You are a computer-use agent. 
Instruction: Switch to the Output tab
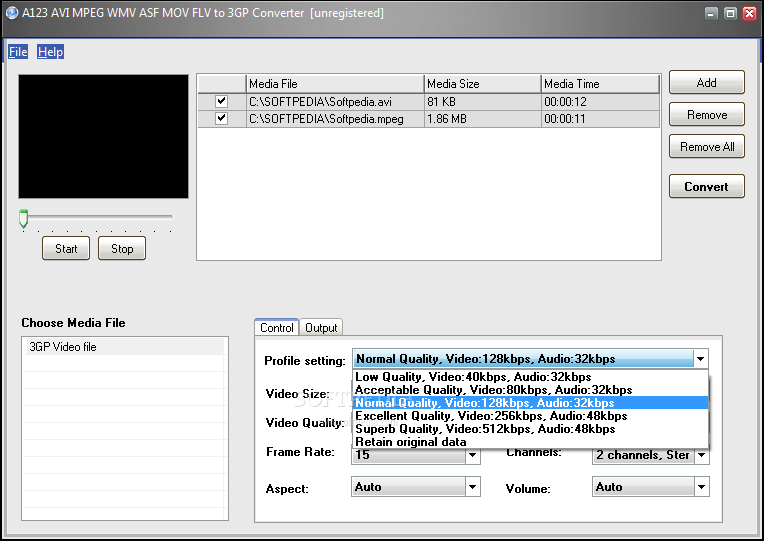321,328
